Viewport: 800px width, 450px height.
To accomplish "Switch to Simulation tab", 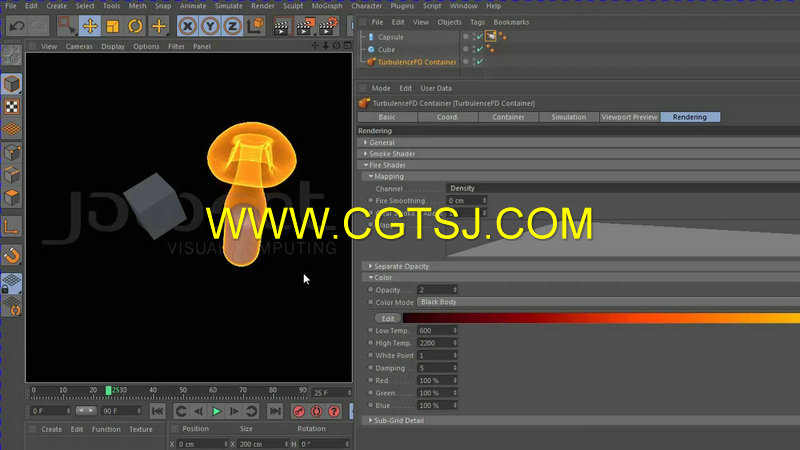I will click(x=568, y=117).
